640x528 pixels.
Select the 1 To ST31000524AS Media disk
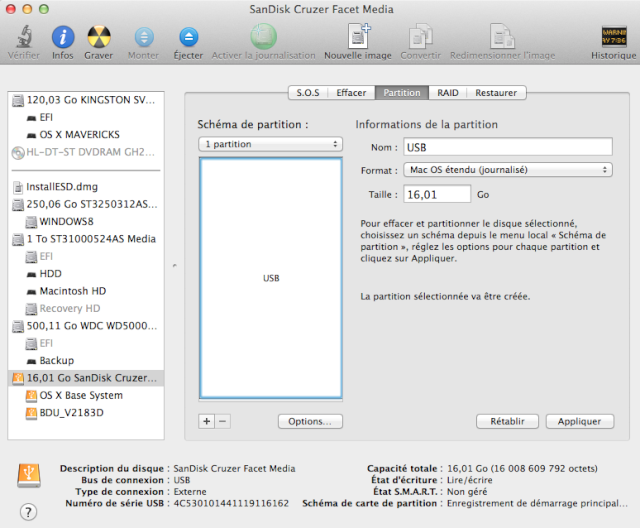click(x=86, y=239)
